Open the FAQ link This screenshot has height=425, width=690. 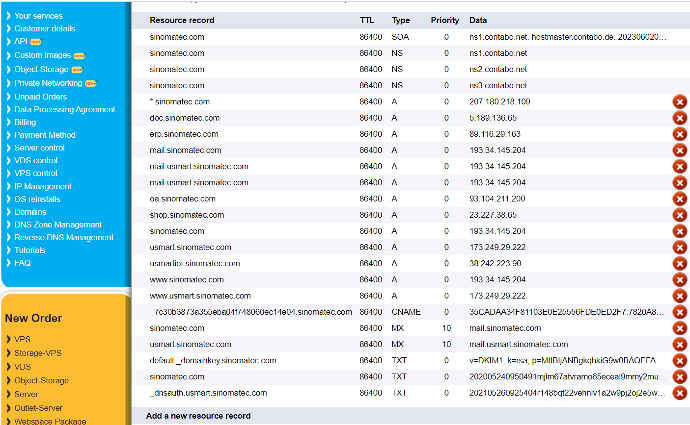[22, 263]
